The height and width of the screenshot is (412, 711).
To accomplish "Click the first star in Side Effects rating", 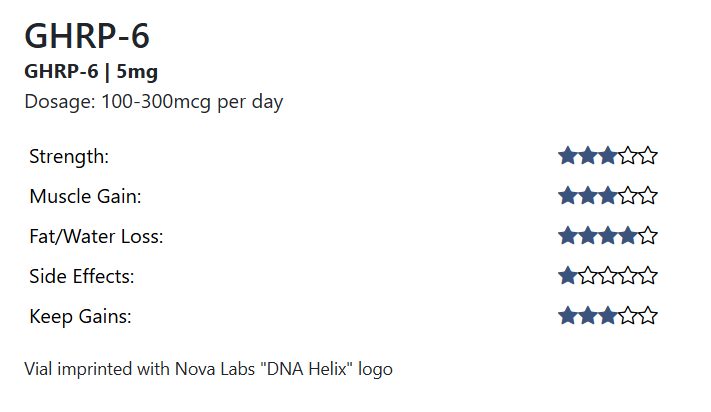I will pos(568,276).
